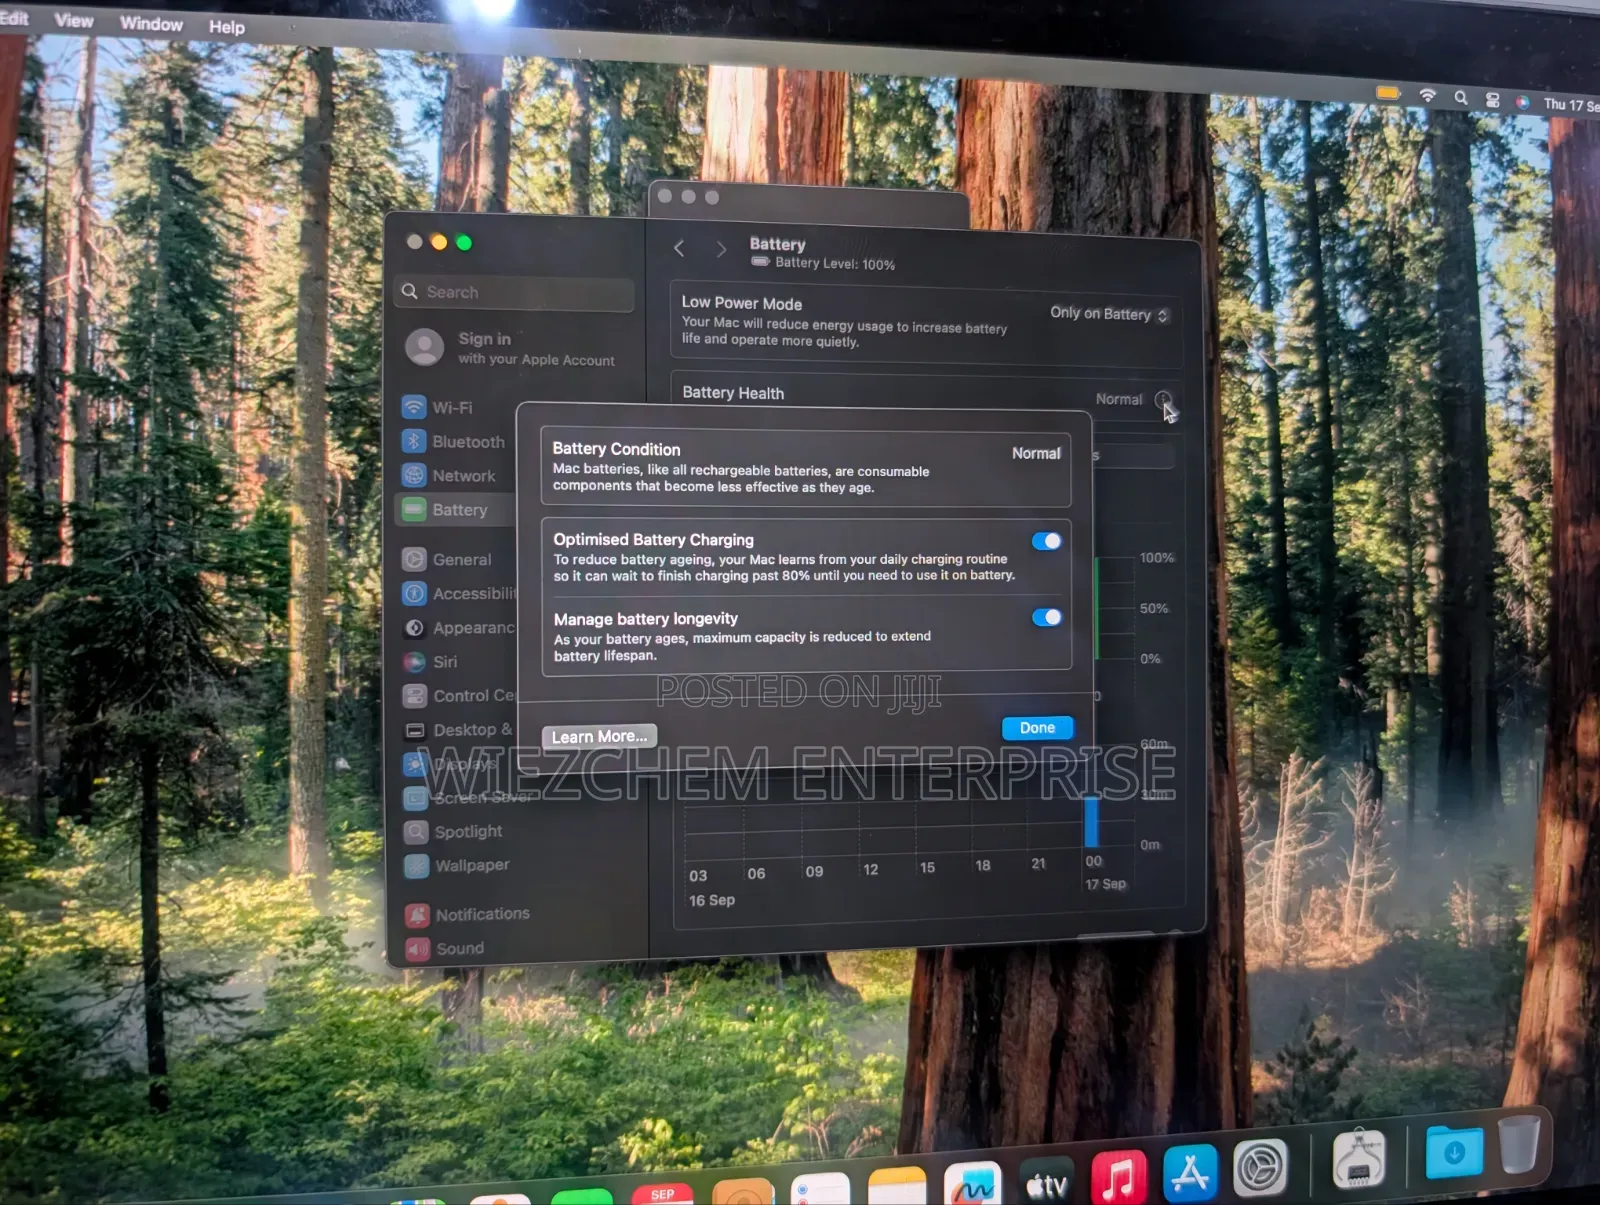Open Wi-Fi settings in the sidebar
The height and width of the screenshot is (1205, 1600).
pos(437,407)
